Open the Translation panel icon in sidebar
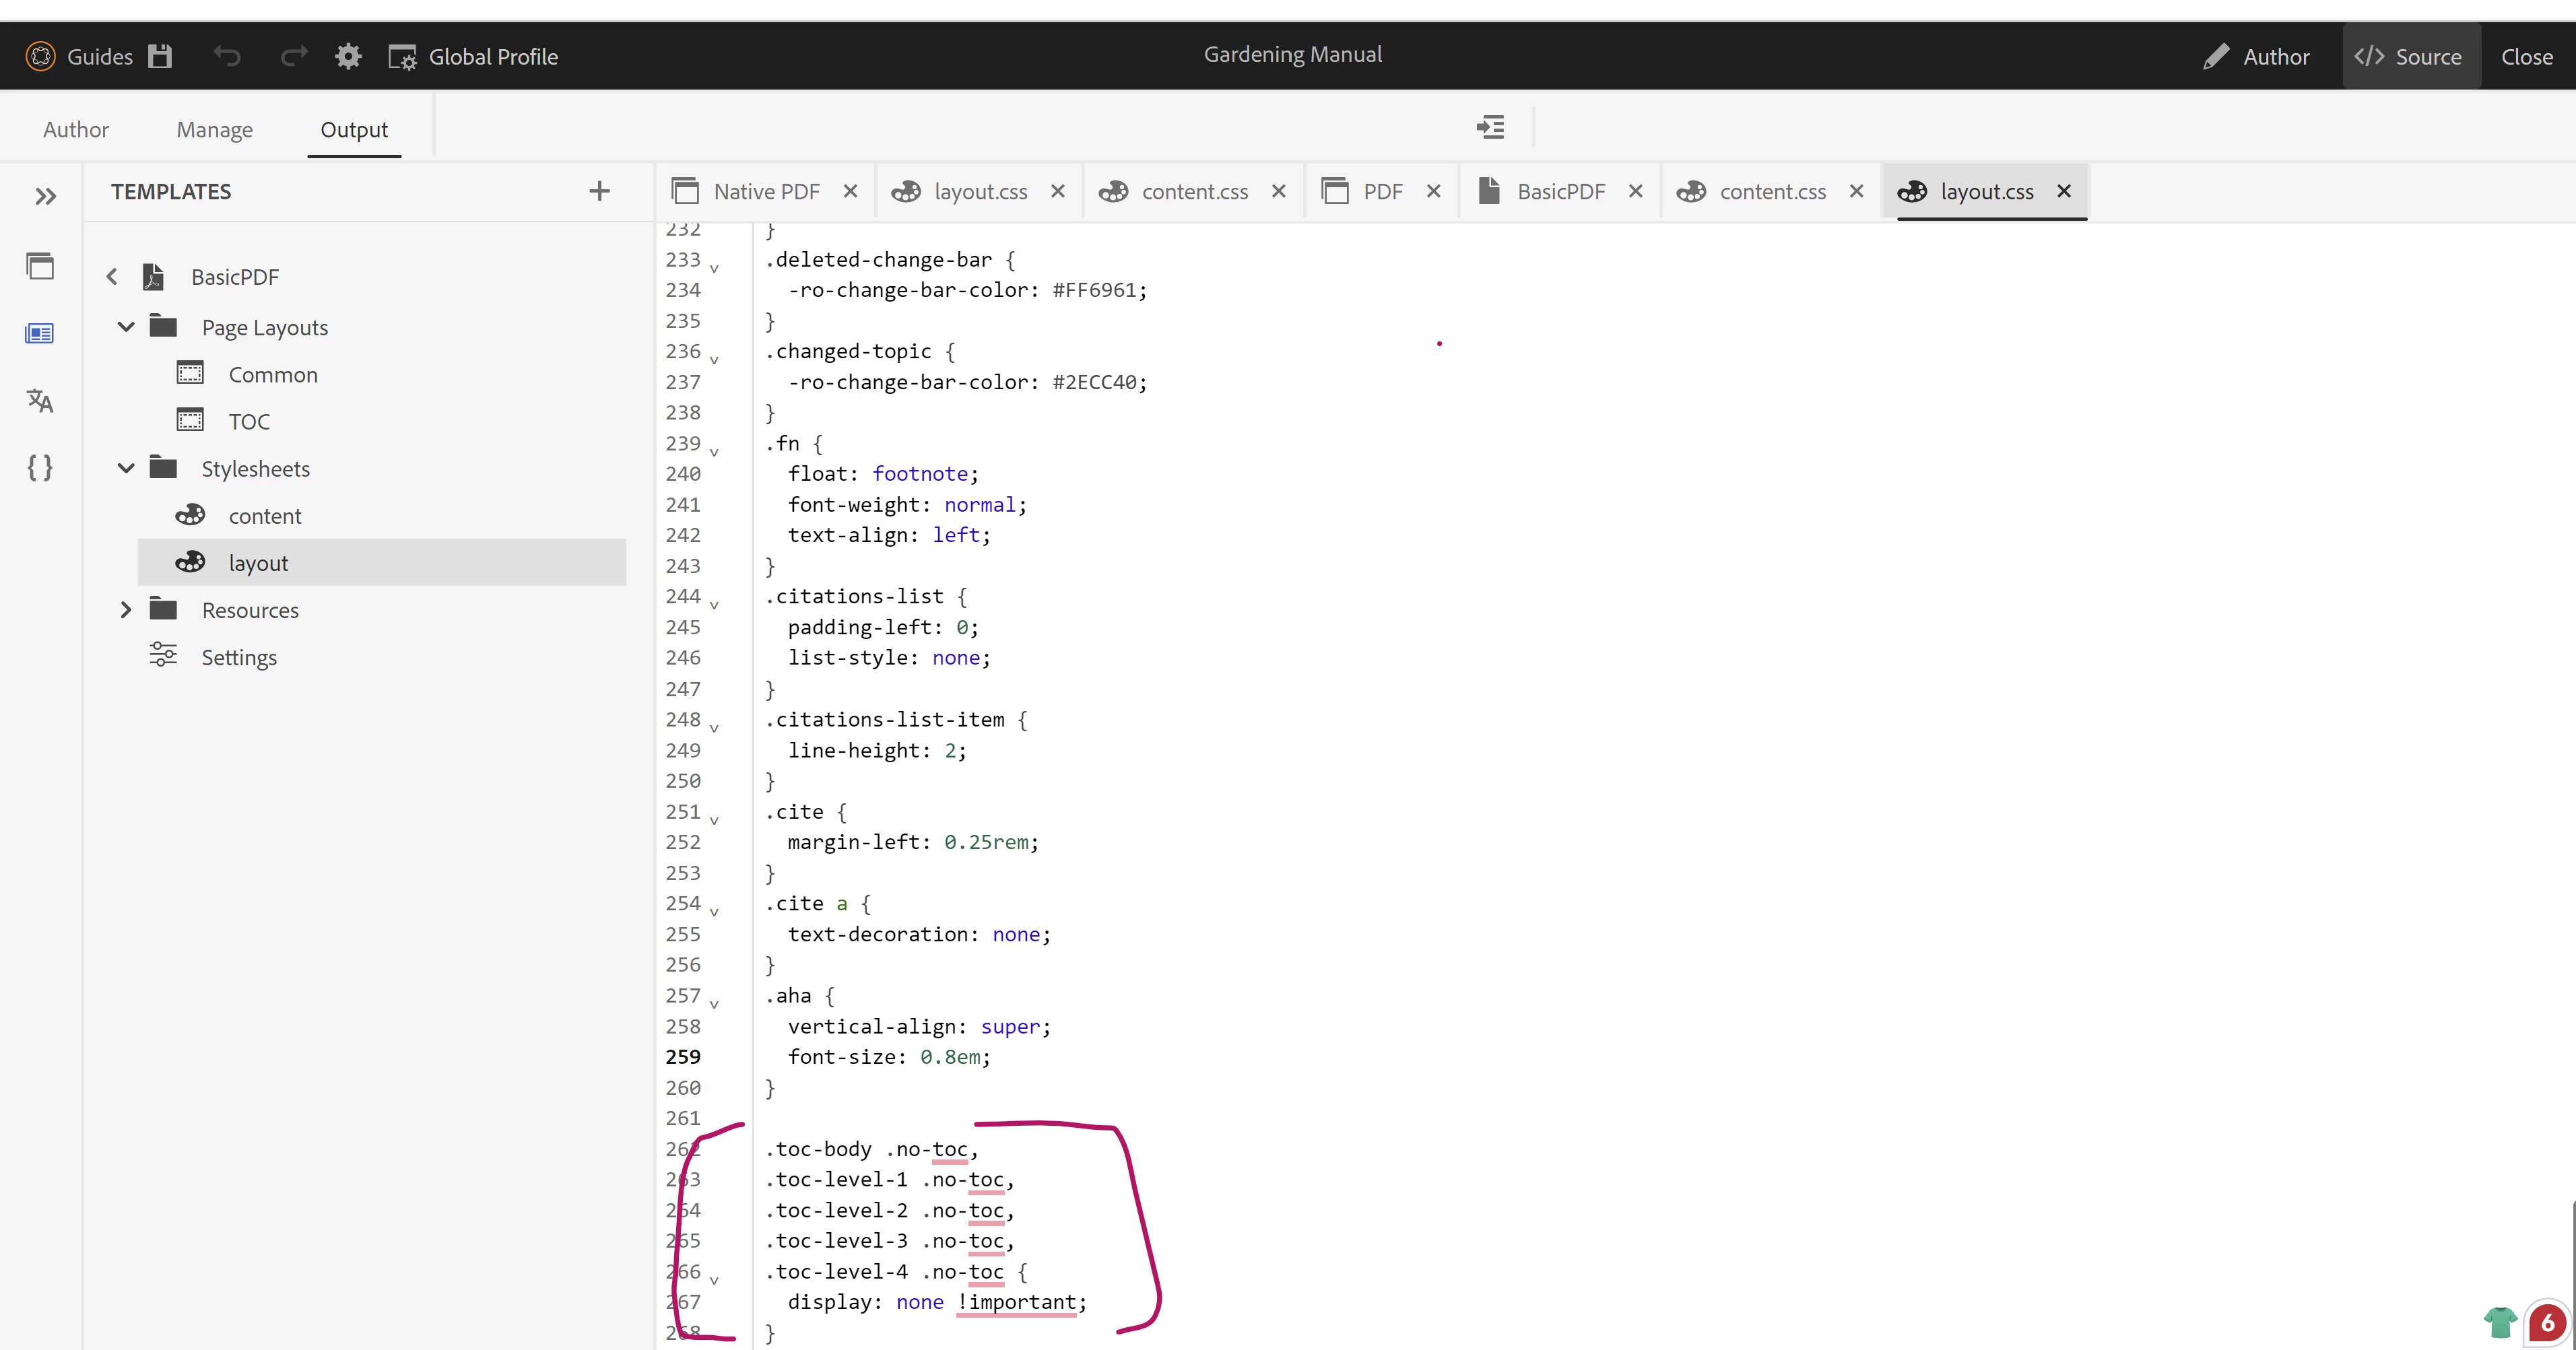 coord(40,401)
